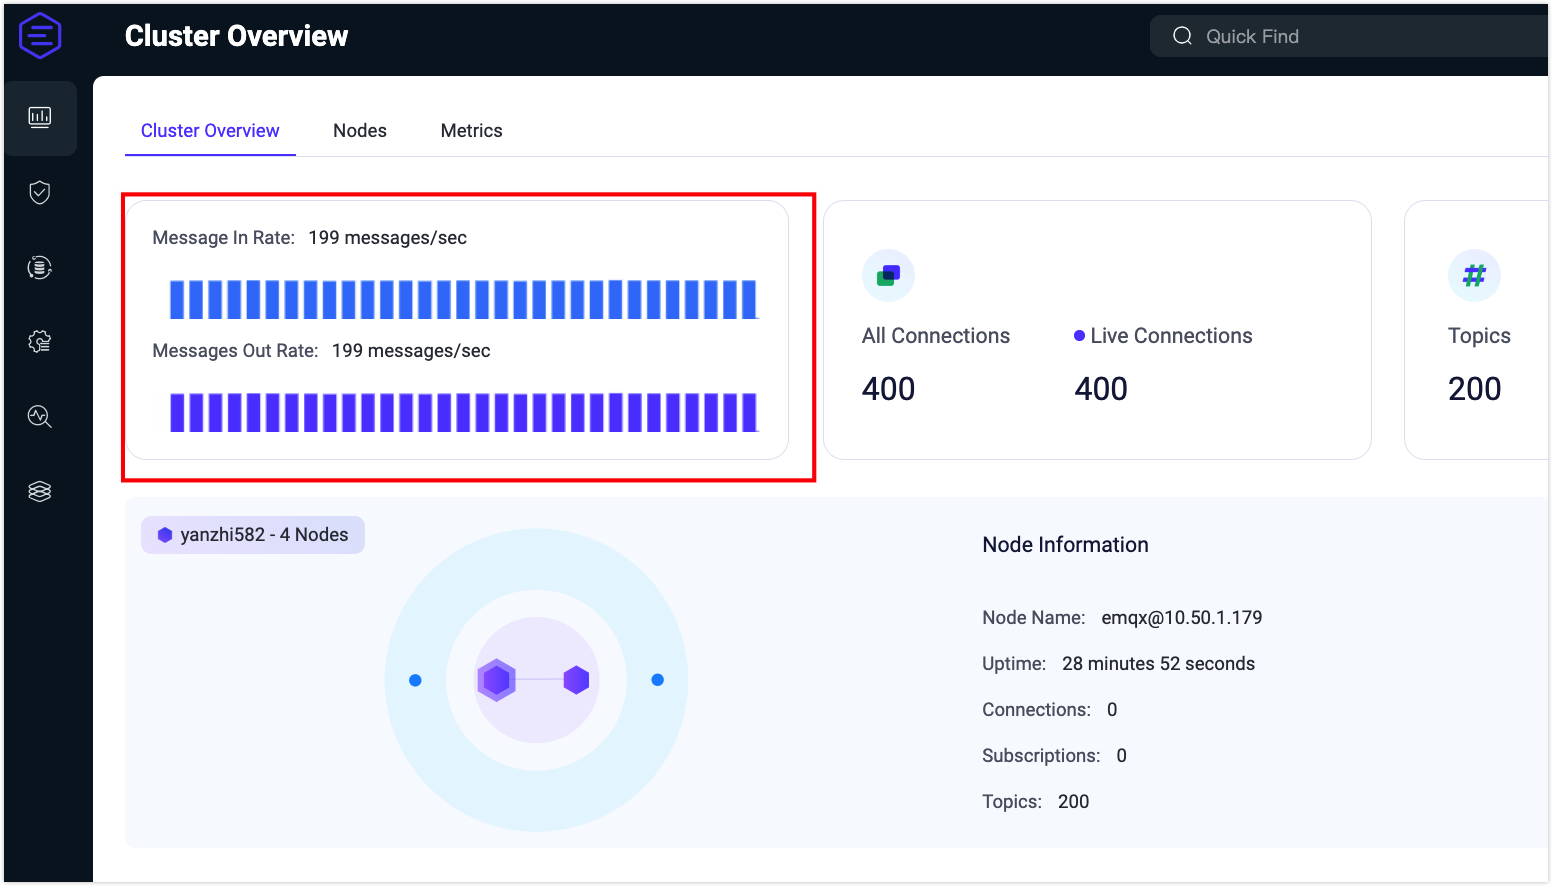This screenshot has width=1552, height=886.
Task: Open the gear management sidebar icon
Action: coord(40,342)
